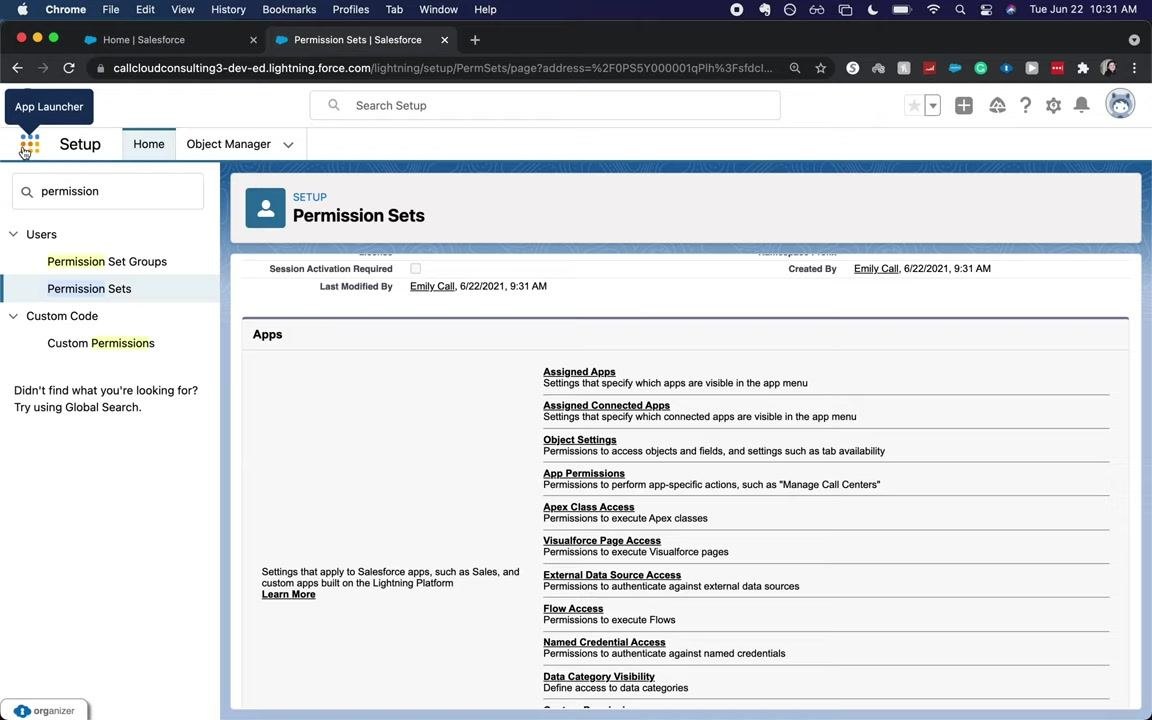The image size is (1152, 720).
Task: Open the Assigned Apps link
Action: 579,372
